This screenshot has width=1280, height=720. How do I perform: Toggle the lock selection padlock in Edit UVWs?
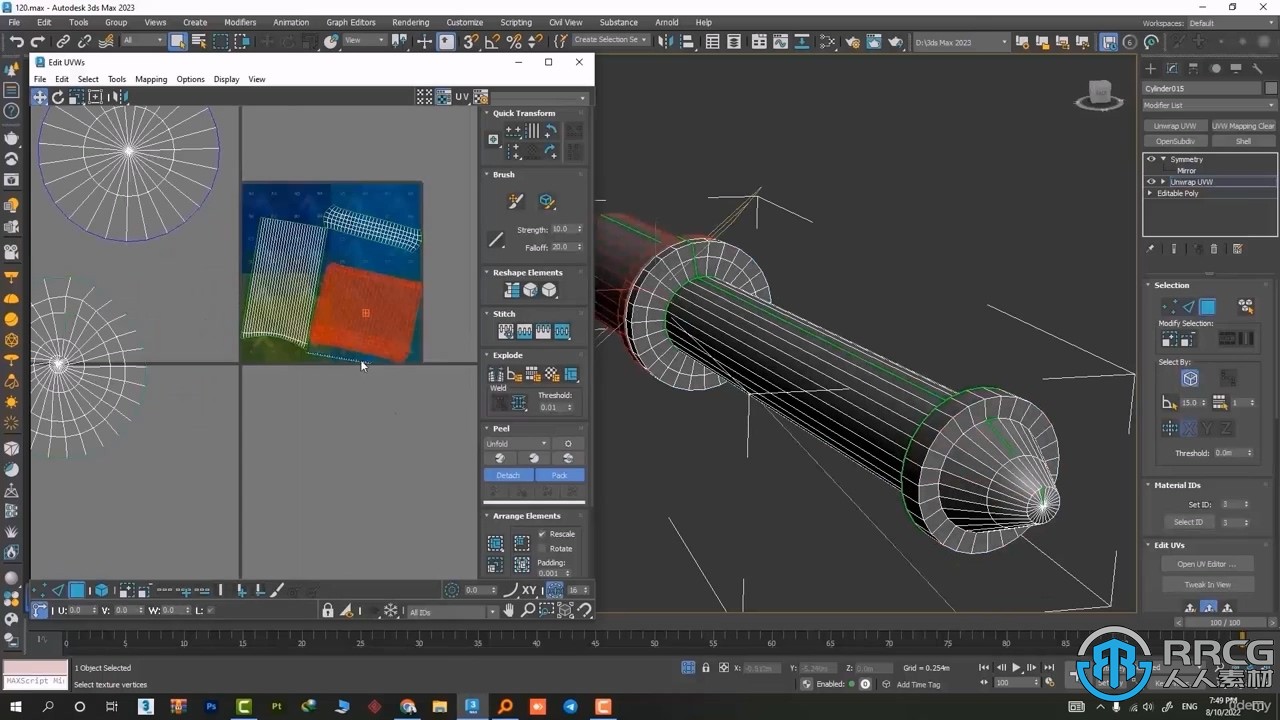coord(328,611)
